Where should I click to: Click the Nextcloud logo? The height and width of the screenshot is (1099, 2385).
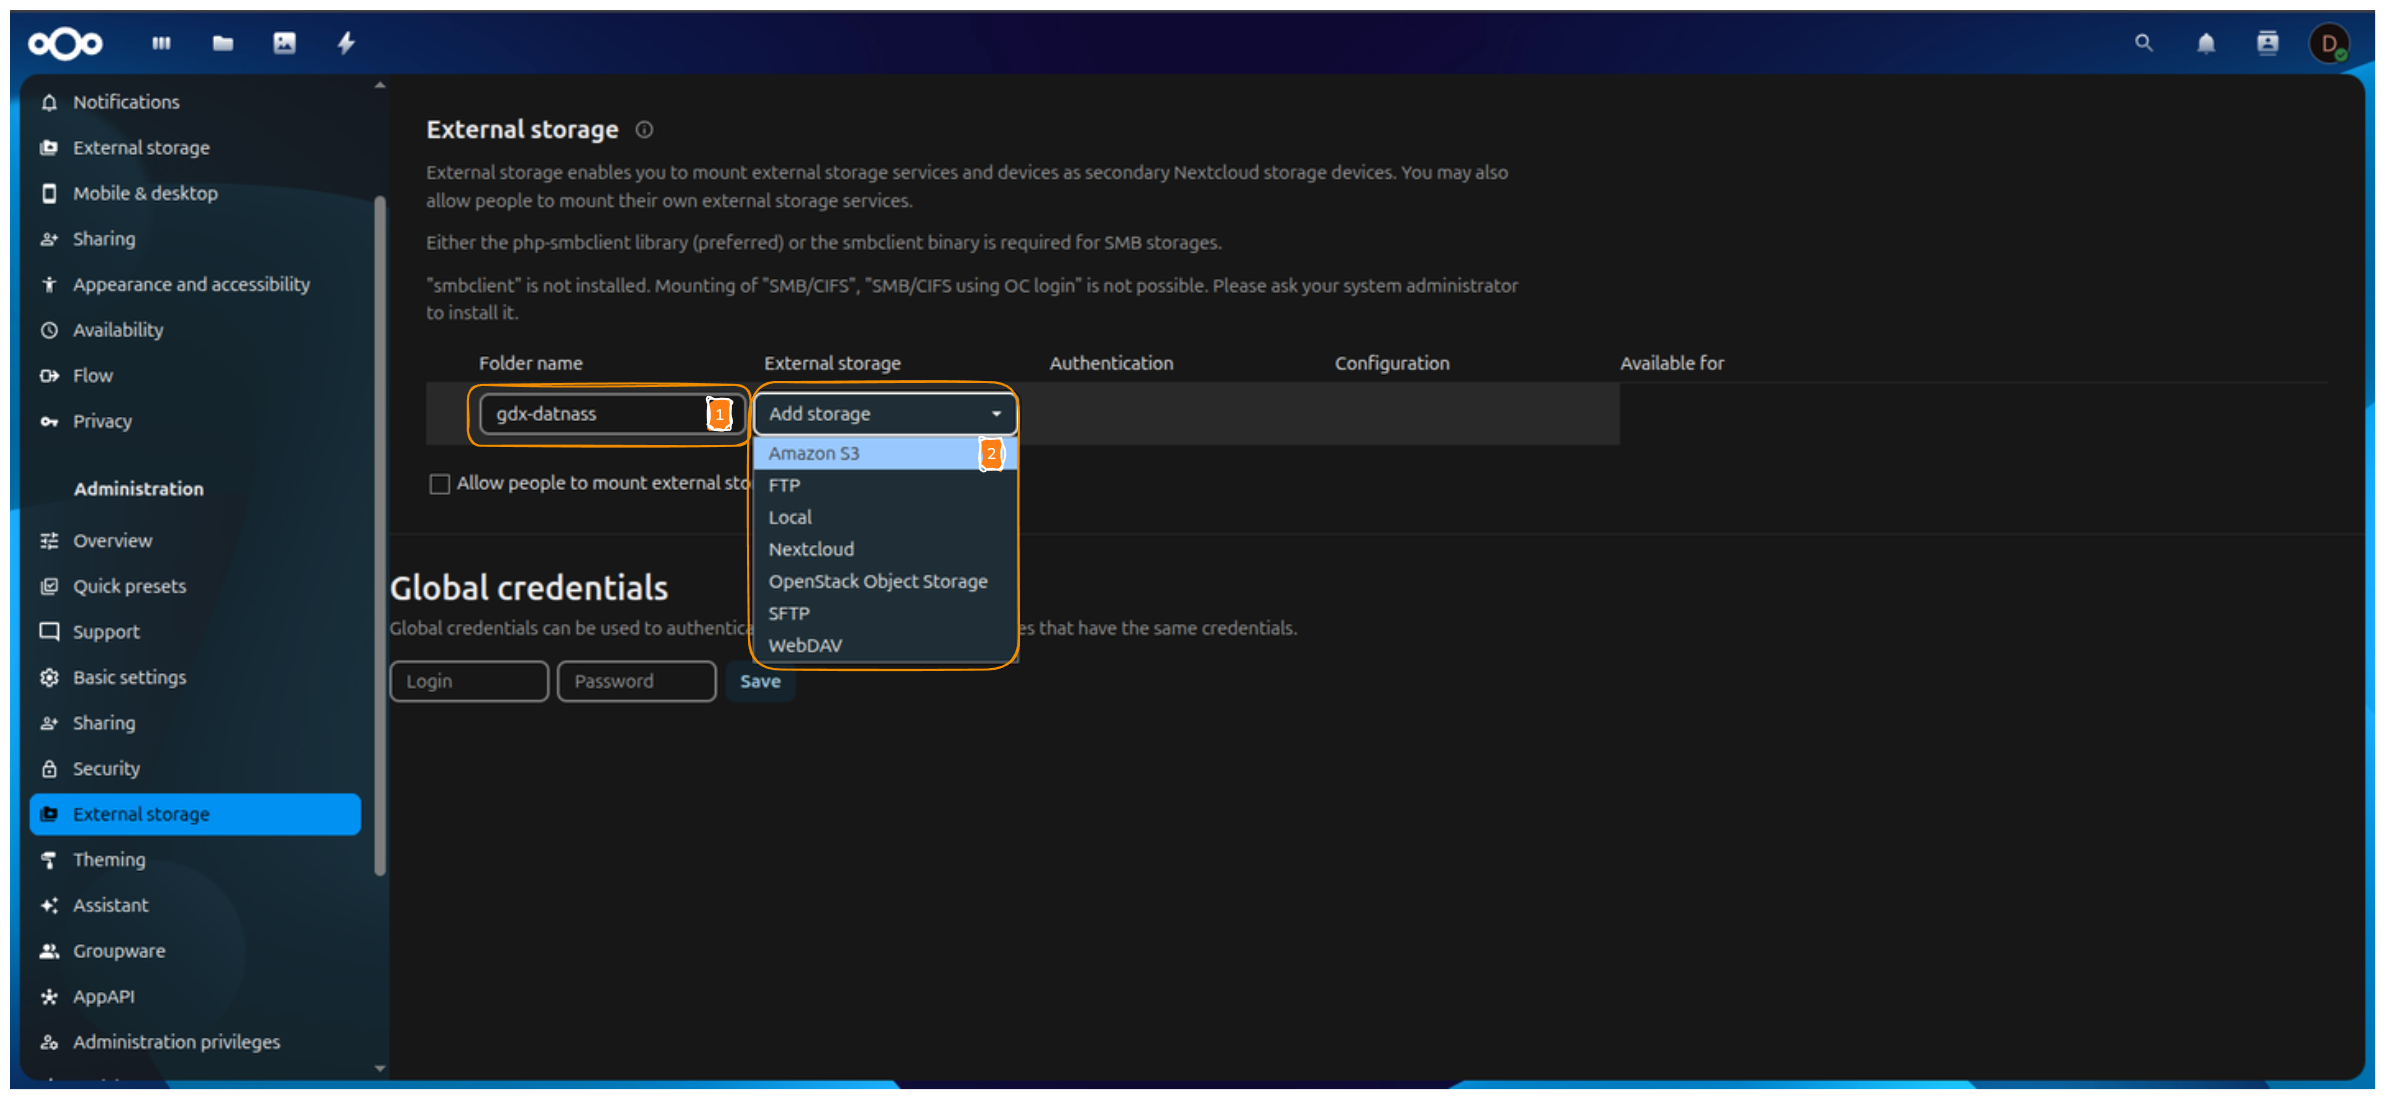(x=64, y=43)
